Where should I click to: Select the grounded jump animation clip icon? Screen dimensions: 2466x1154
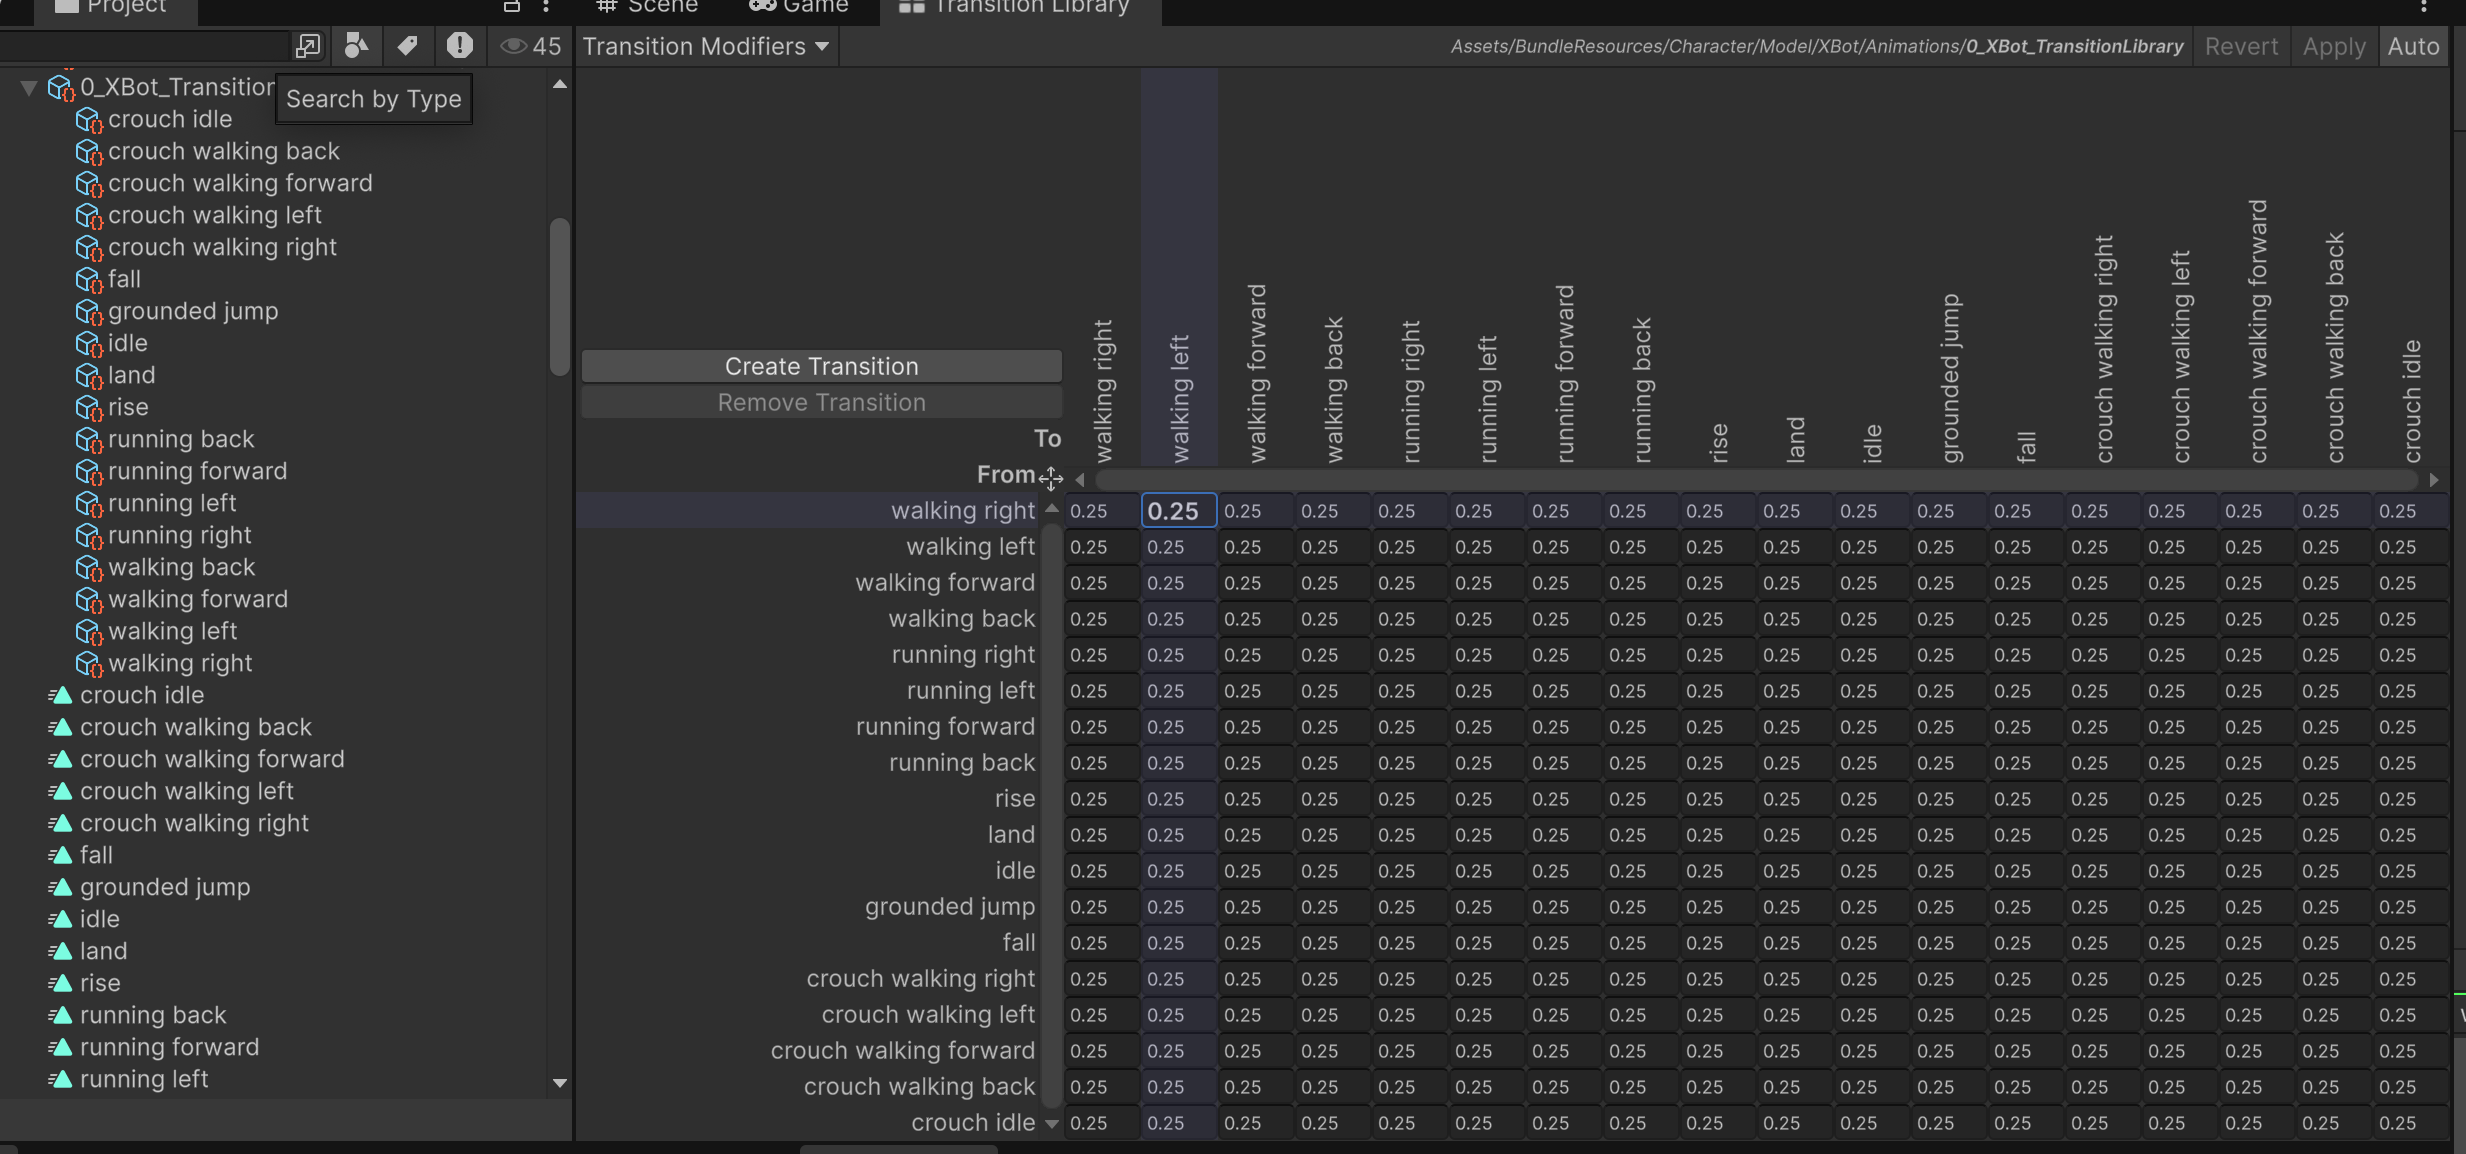click(61, 887)
